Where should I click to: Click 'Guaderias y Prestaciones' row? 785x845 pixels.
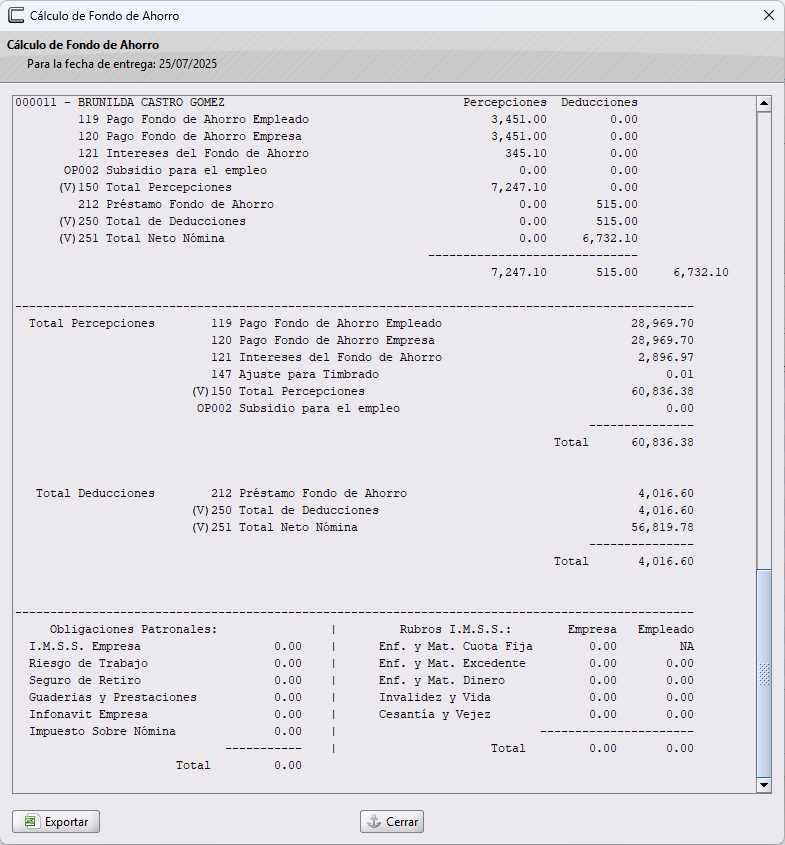click(x=165, y=697)
